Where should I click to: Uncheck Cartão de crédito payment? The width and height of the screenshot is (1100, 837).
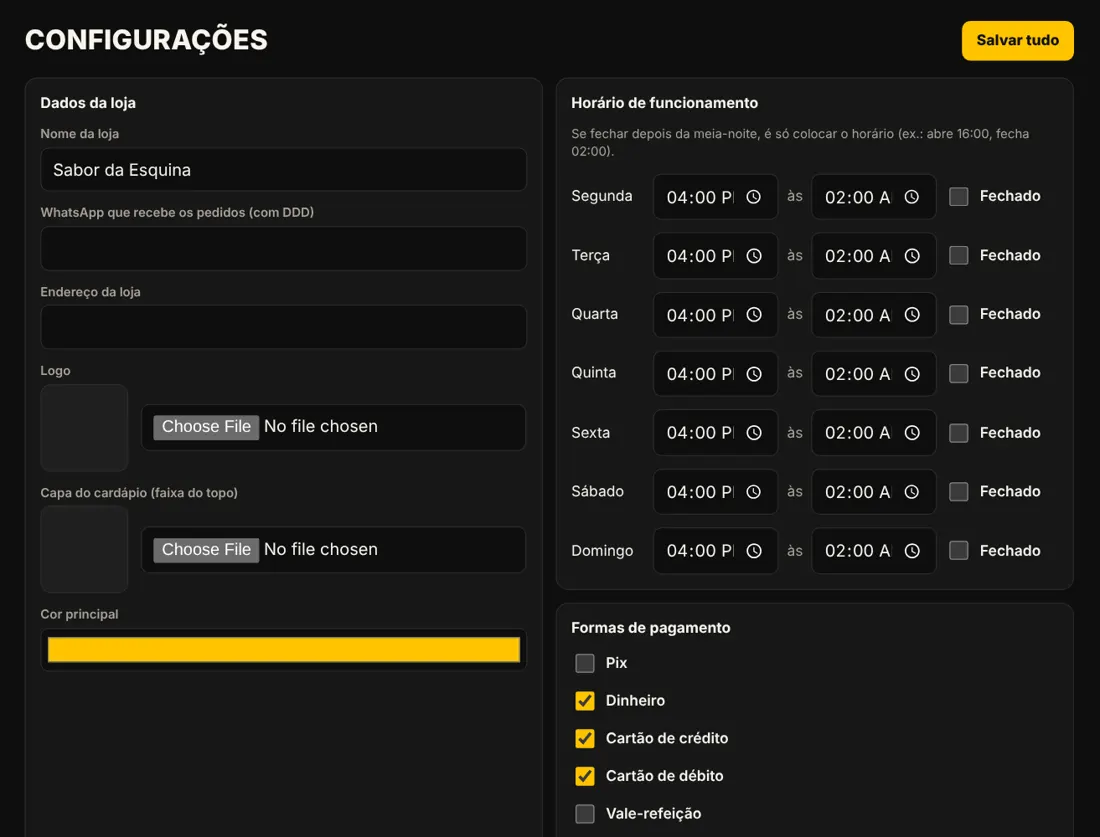coord(584,738)
